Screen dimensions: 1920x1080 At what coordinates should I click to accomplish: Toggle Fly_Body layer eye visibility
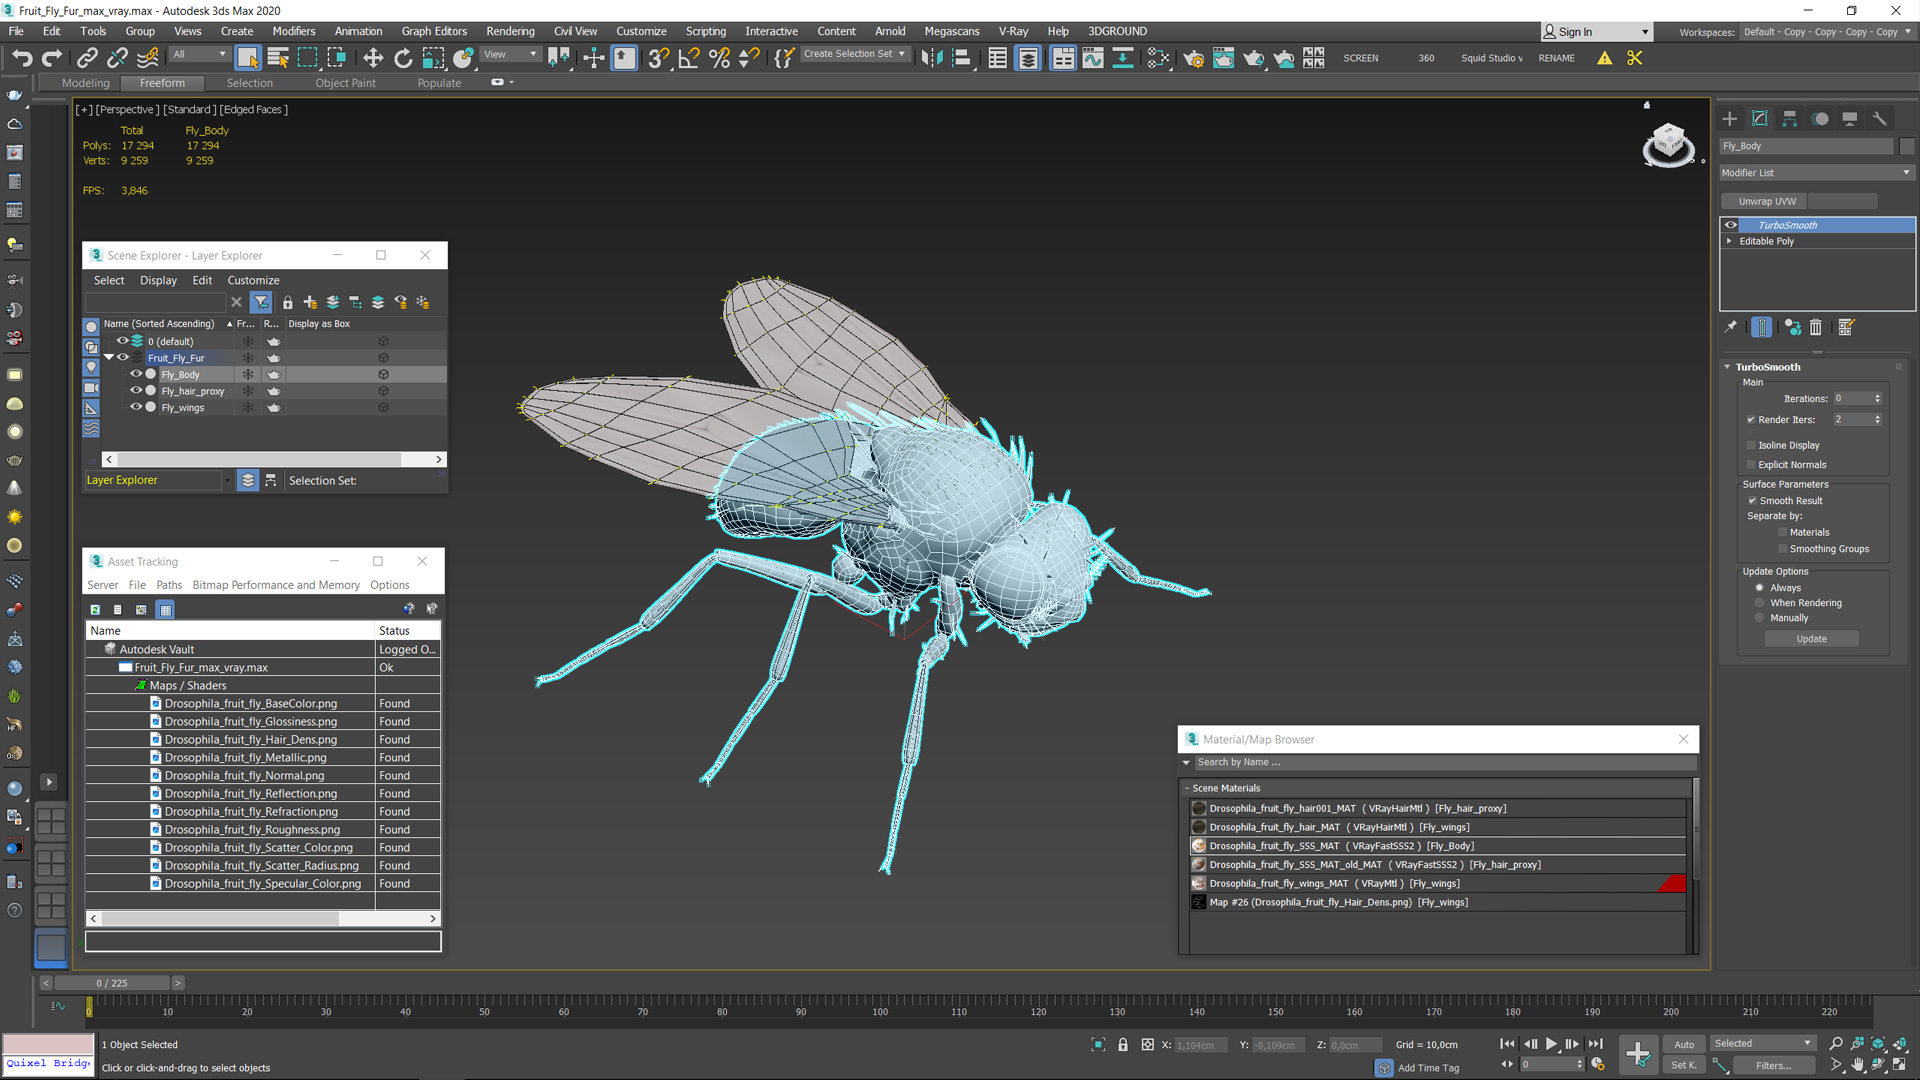136,374
